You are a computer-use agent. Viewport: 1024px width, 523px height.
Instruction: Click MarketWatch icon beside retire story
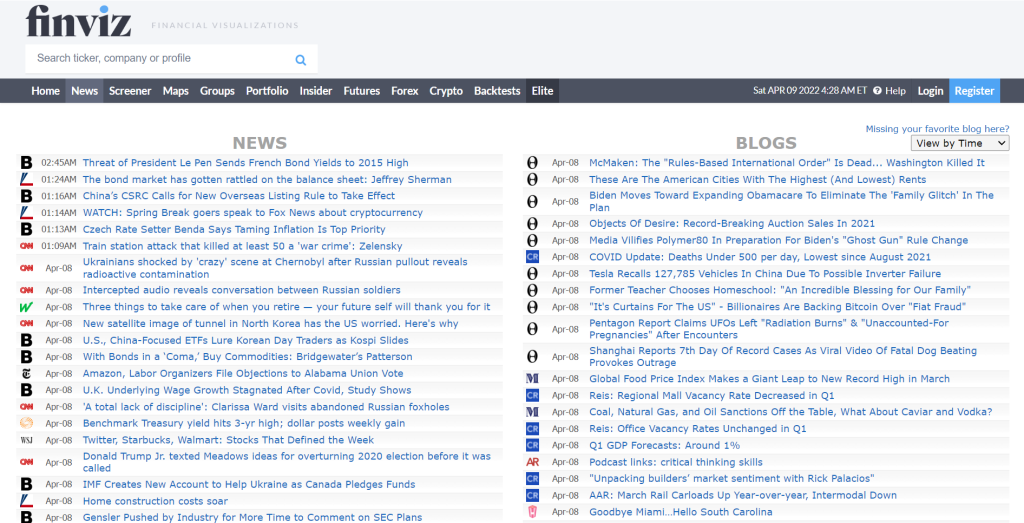(x=26, y=307)
